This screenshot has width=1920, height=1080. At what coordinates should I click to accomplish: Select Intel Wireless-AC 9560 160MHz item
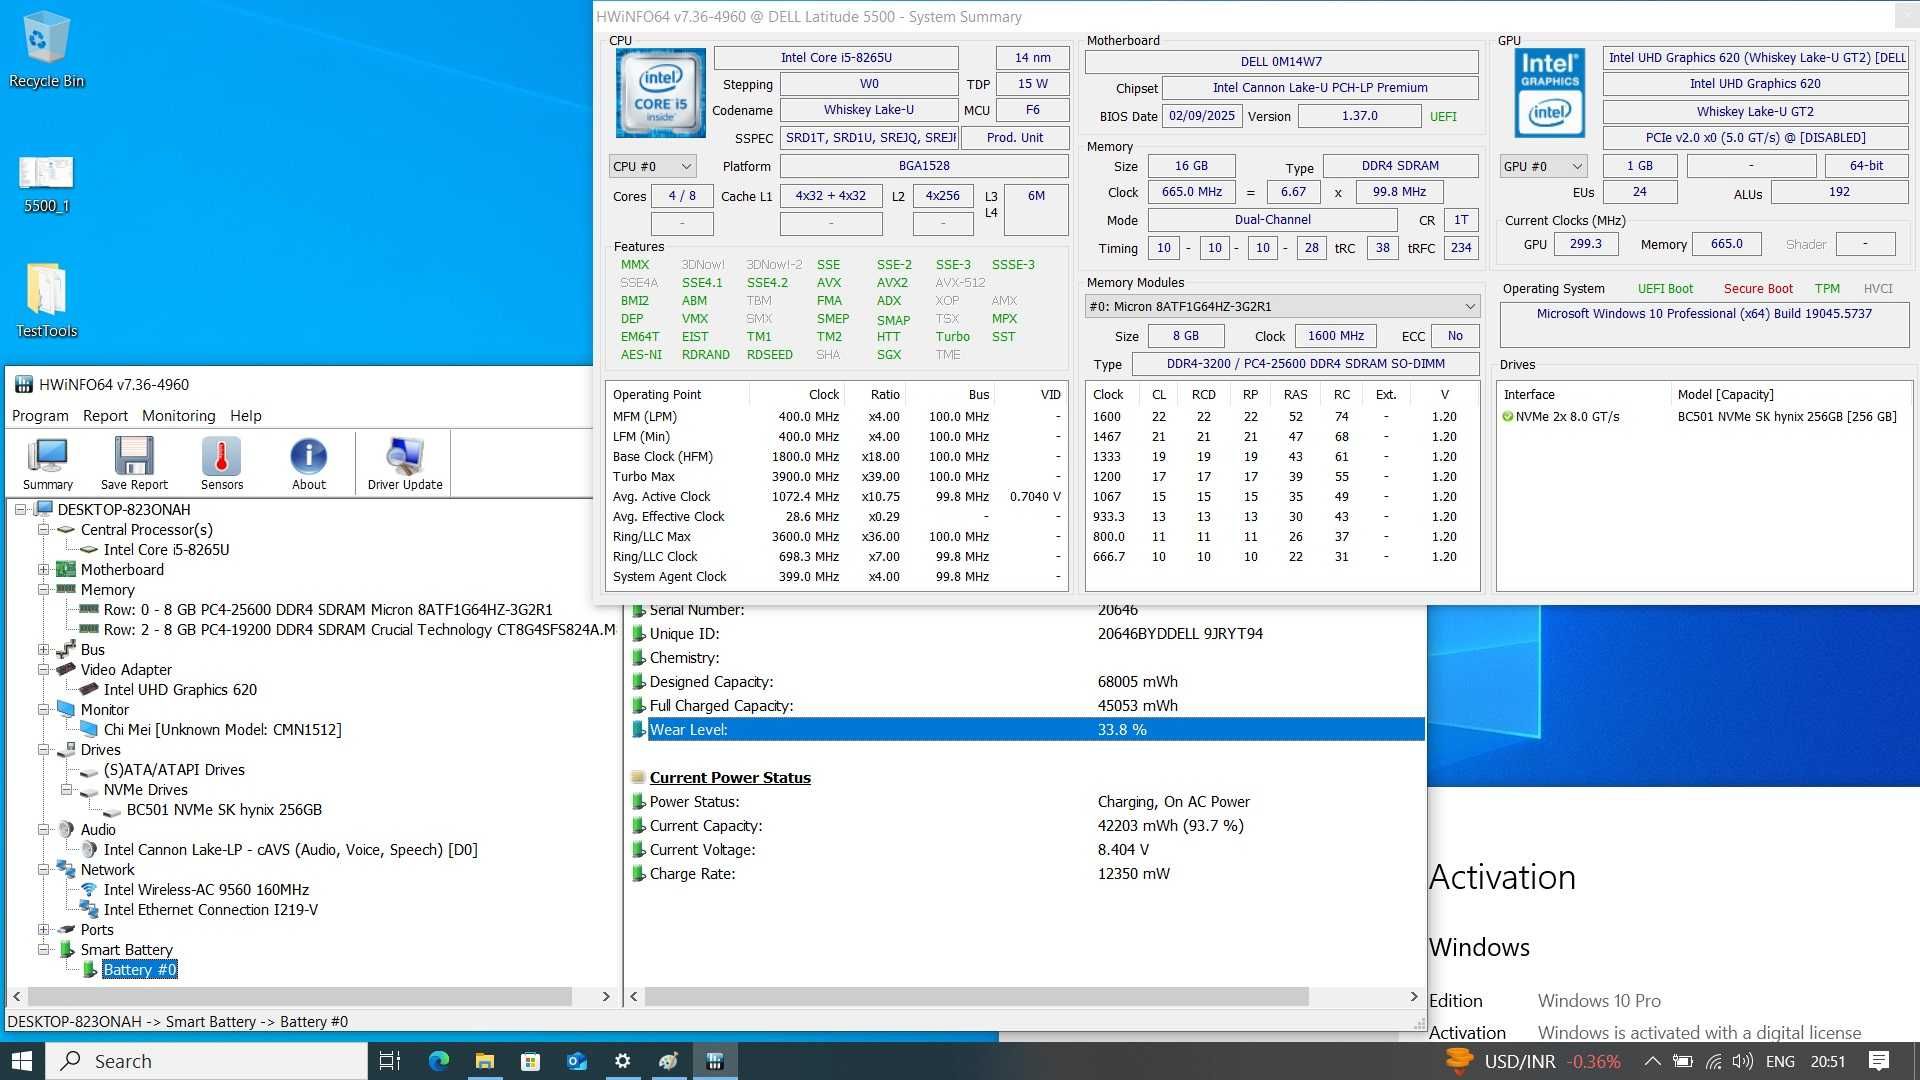click(x=206, y=889)
